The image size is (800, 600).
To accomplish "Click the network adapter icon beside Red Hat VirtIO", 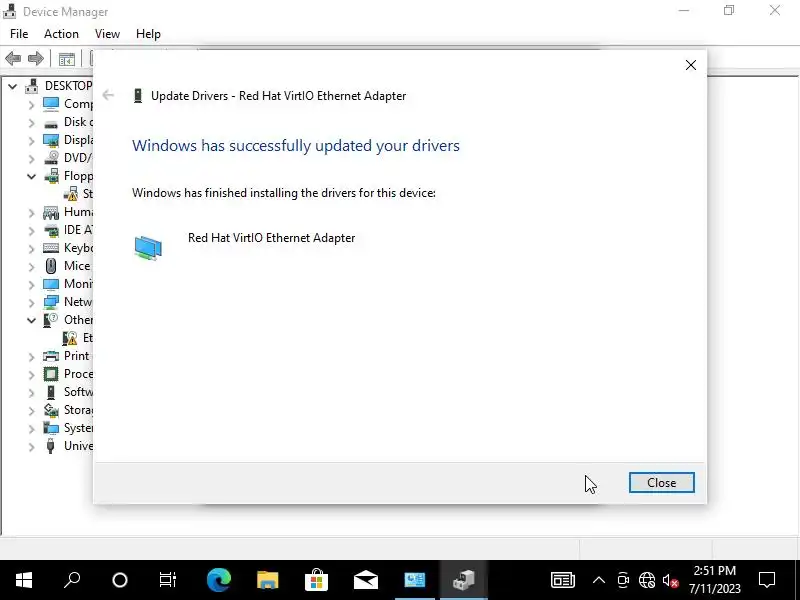I will 148,248.
